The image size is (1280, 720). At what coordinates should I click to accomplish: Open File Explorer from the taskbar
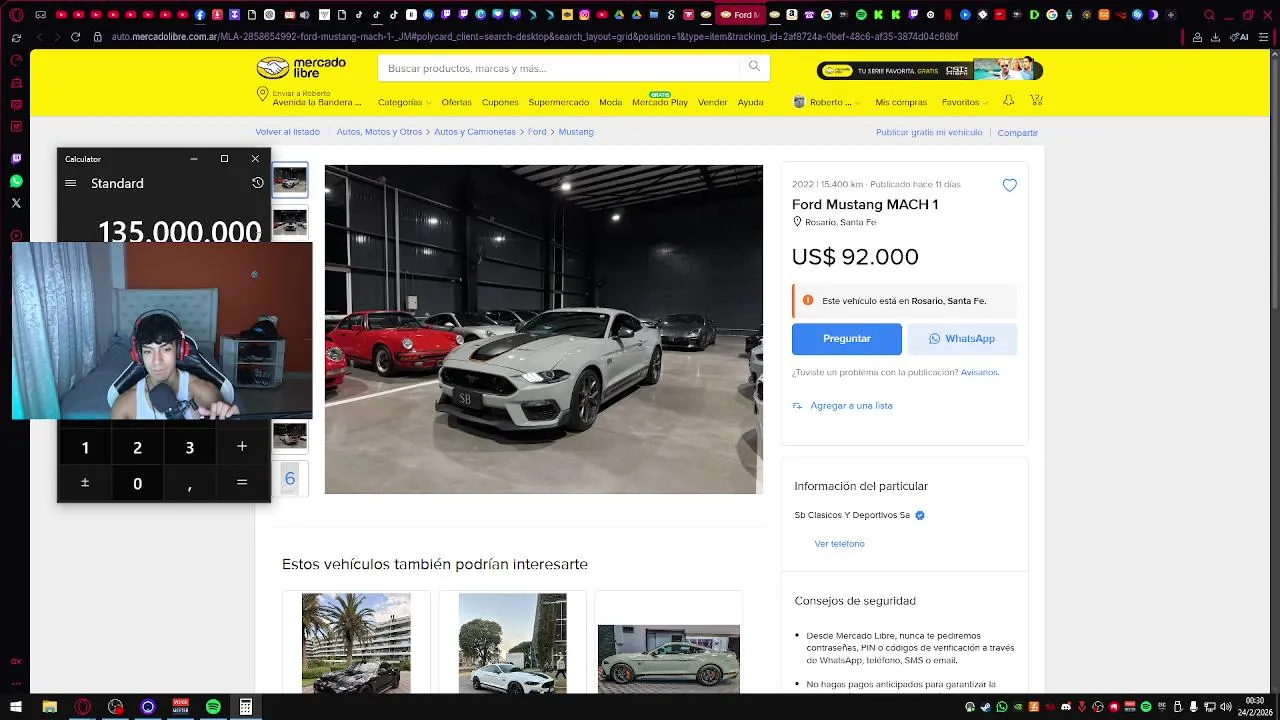point(49,707)
